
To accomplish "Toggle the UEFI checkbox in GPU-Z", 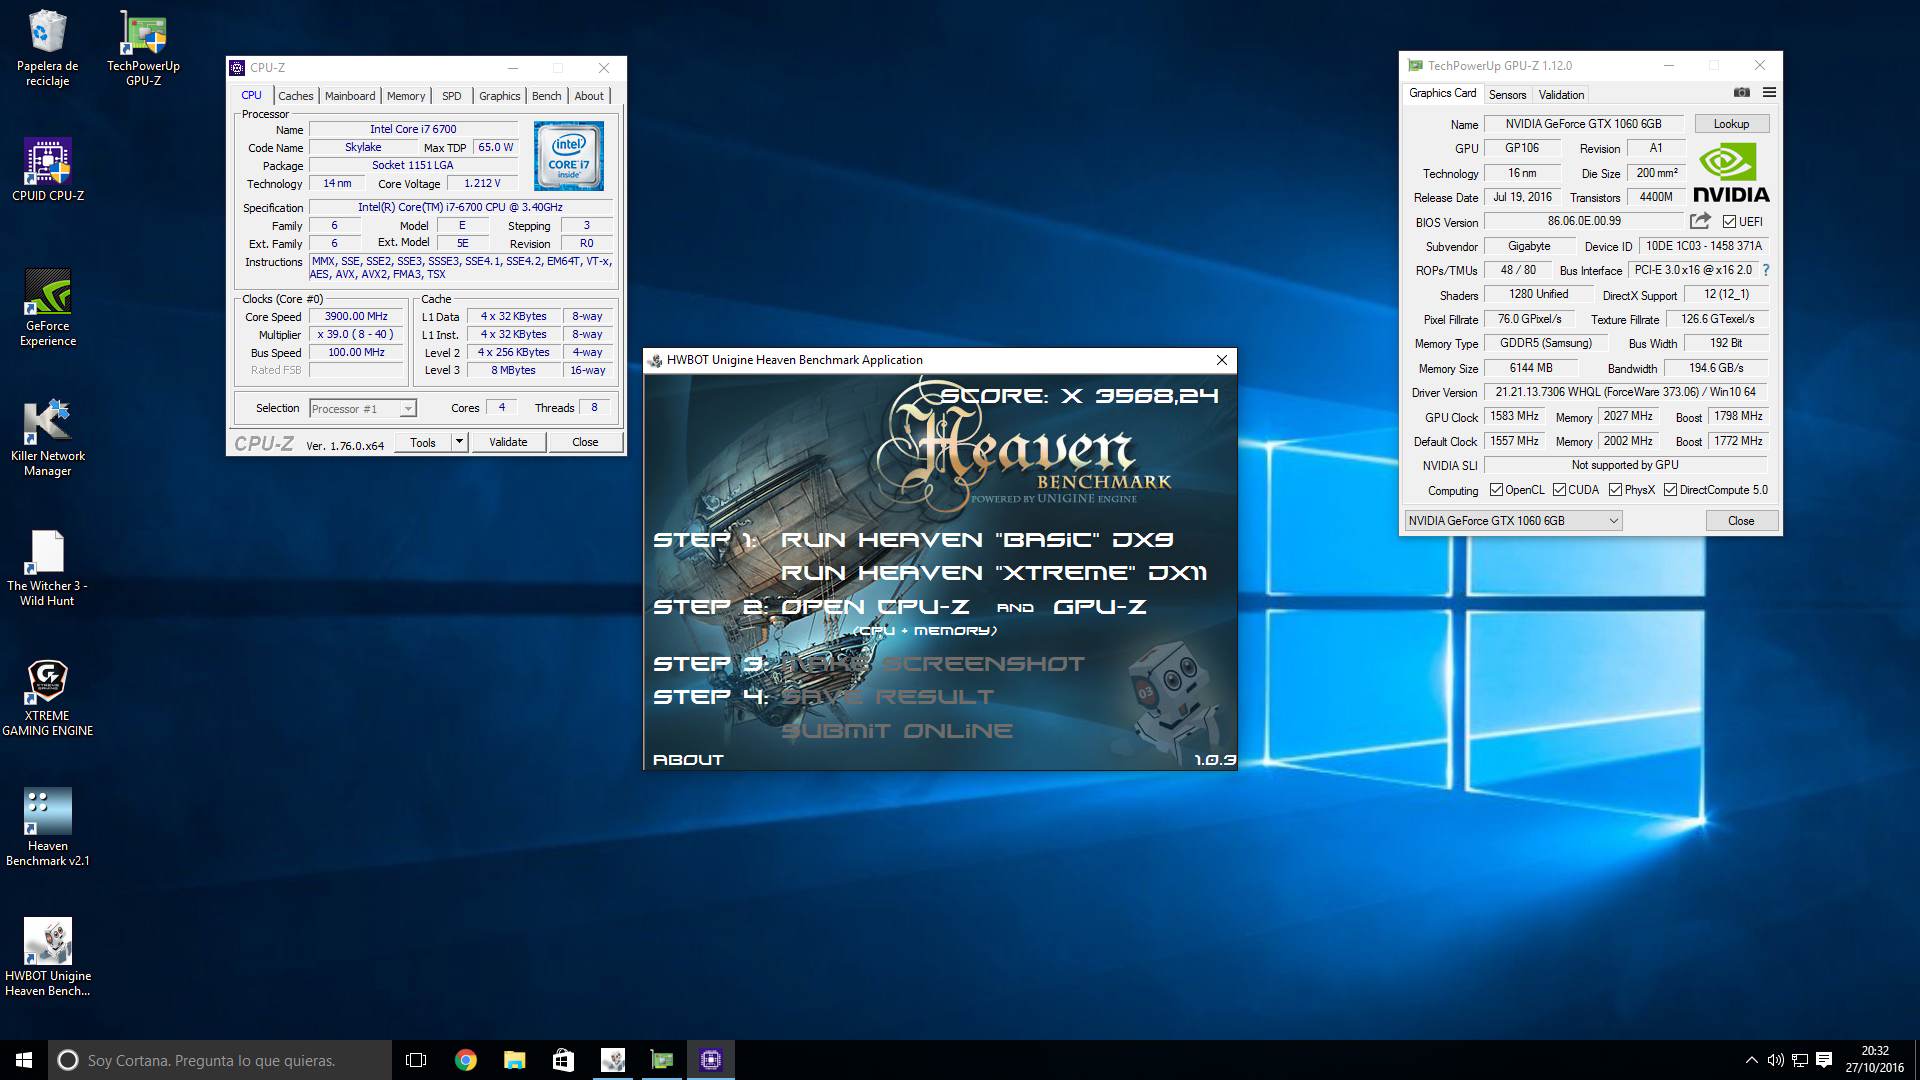I will point(1729,222).
